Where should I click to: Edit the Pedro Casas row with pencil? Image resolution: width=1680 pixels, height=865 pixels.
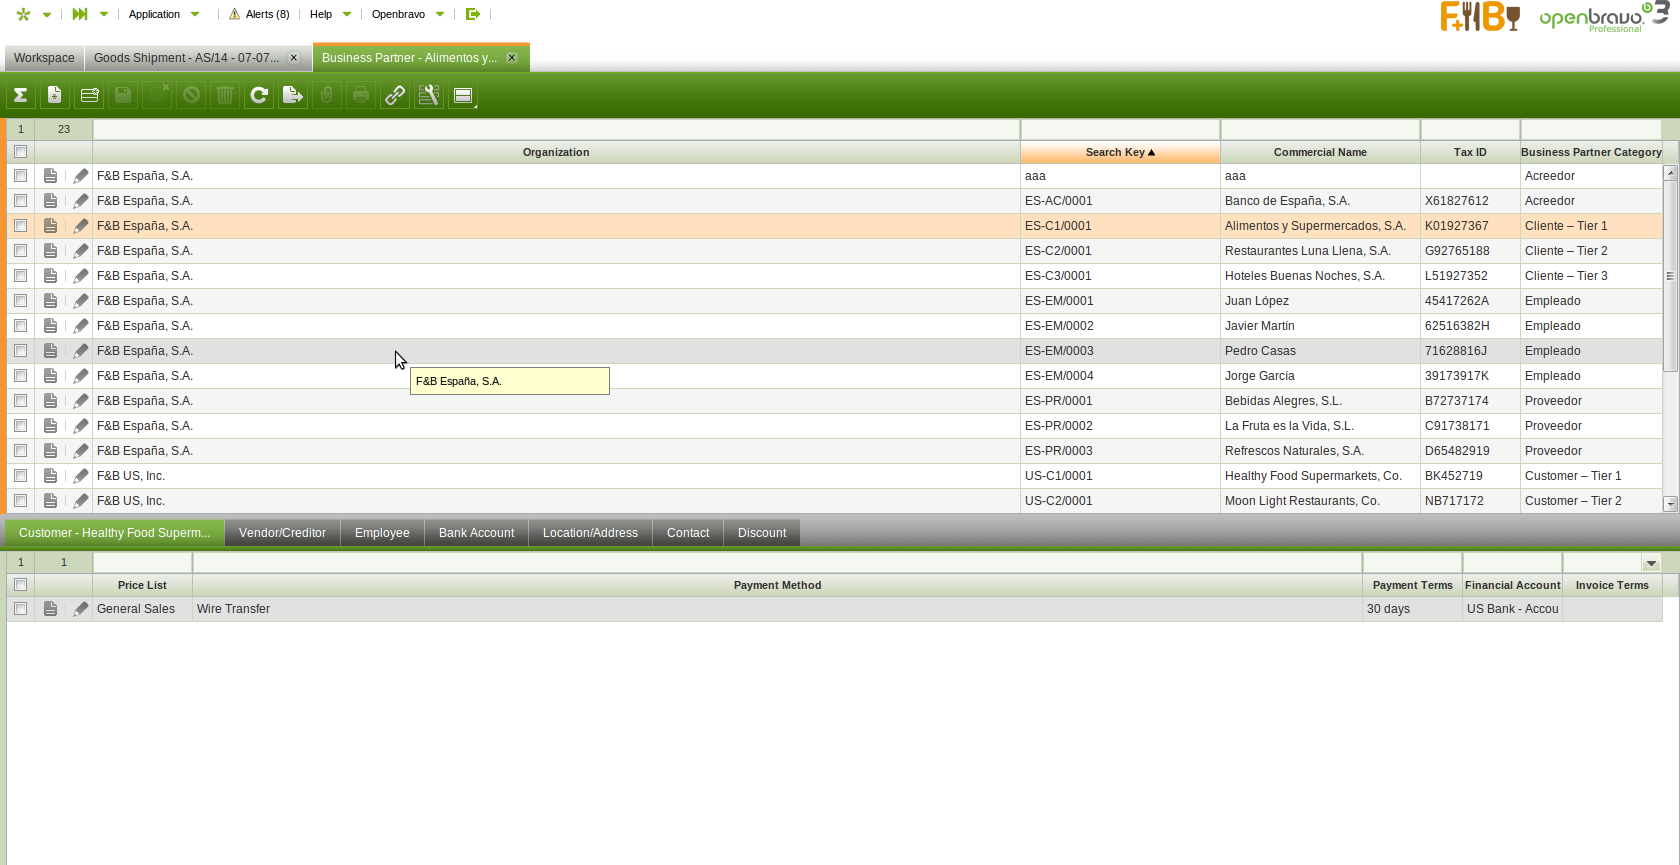[x=81, y=351]
